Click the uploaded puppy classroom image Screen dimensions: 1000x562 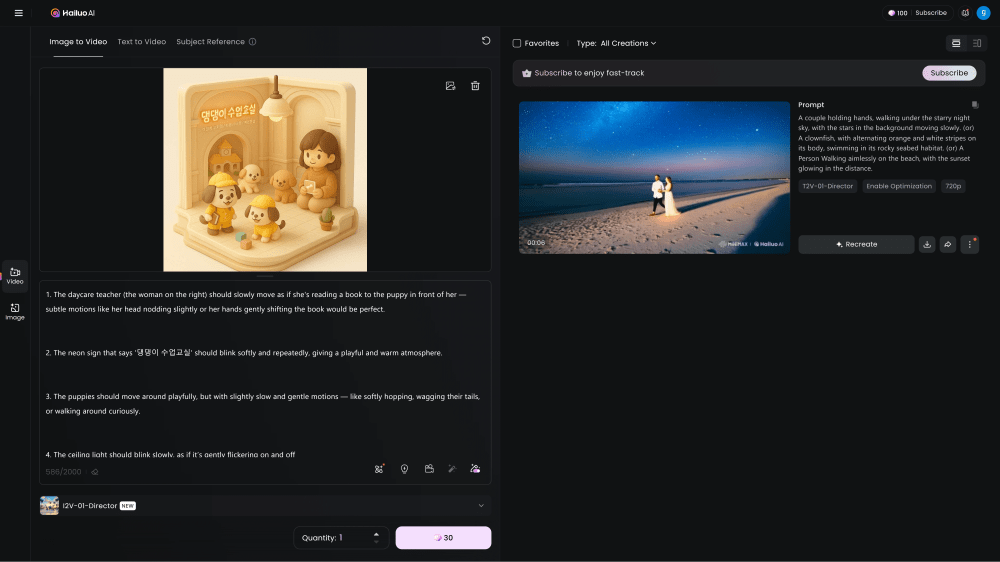265,170
